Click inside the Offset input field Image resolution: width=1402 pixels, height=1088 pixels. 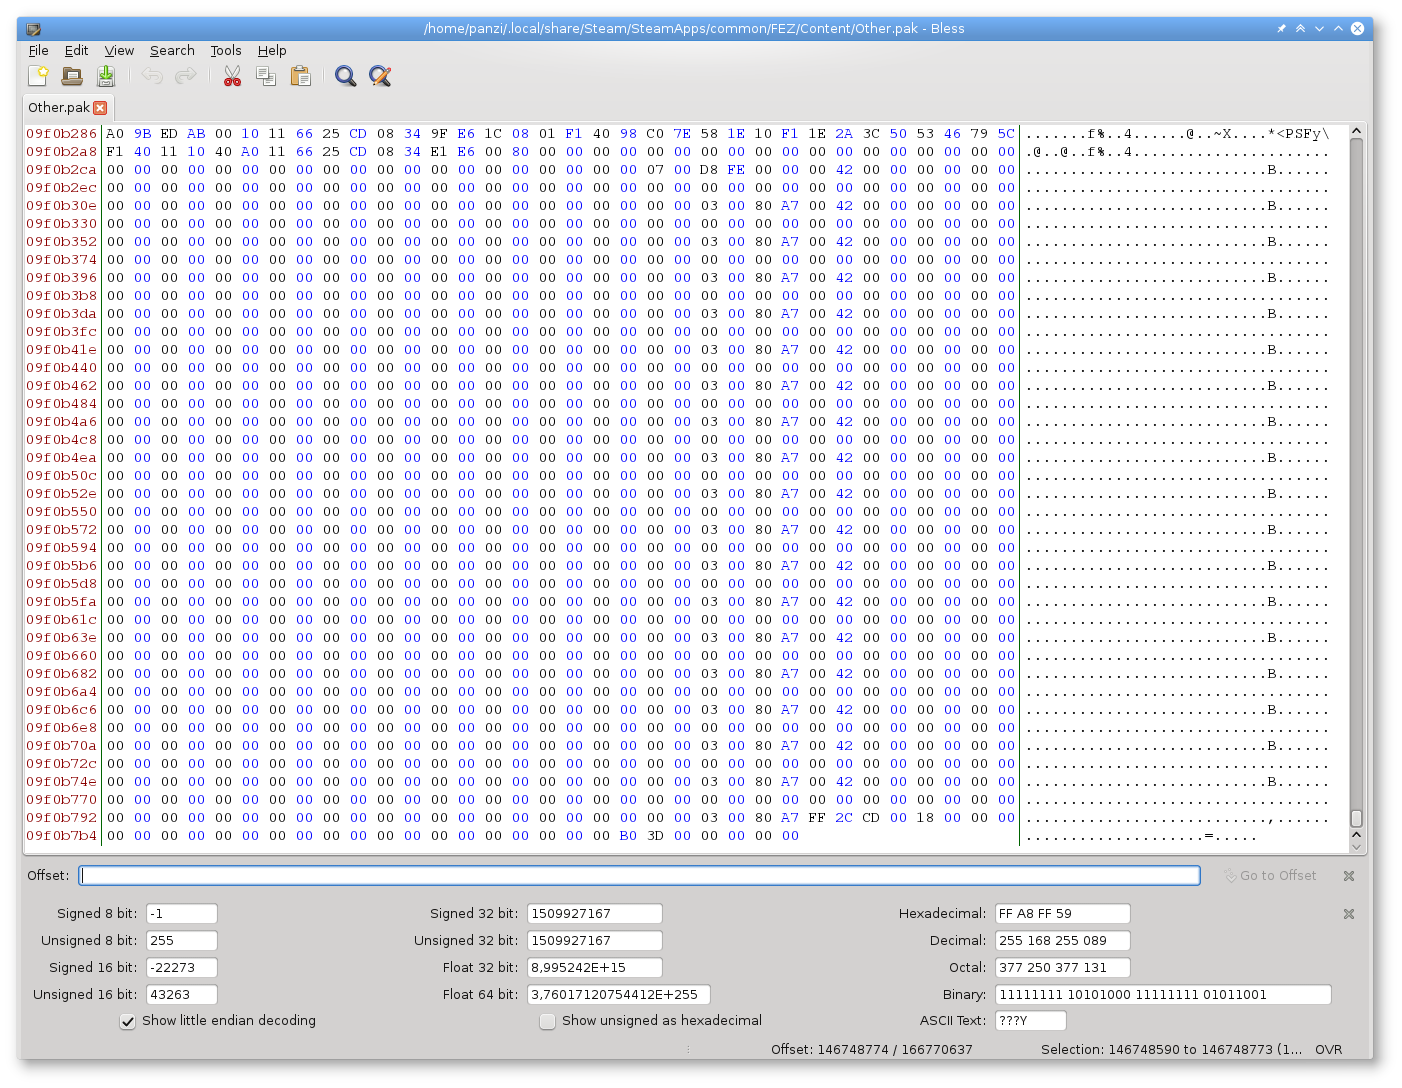pyautogui.click(x=640, y=875)
